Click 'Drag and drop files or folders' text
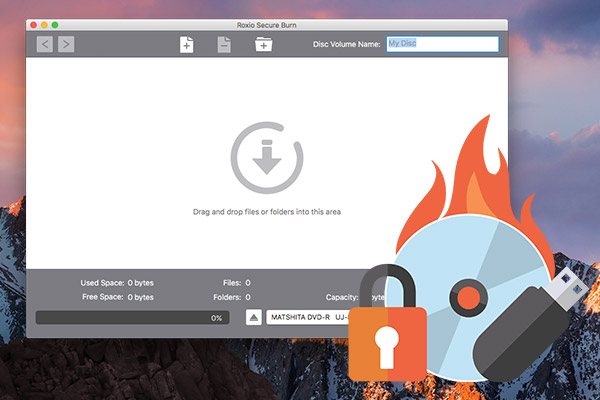 click(267, 212)
